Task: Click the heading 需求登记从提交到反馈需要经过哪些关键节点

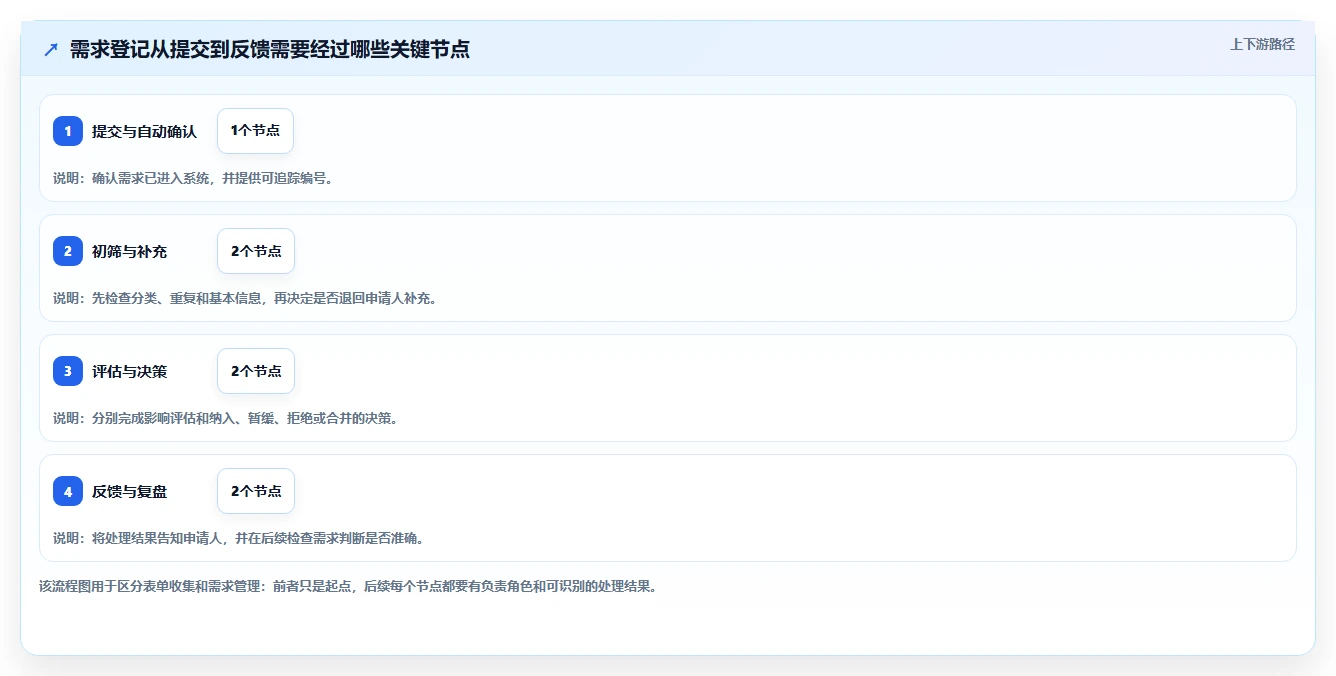Action: tap(270, 49)
